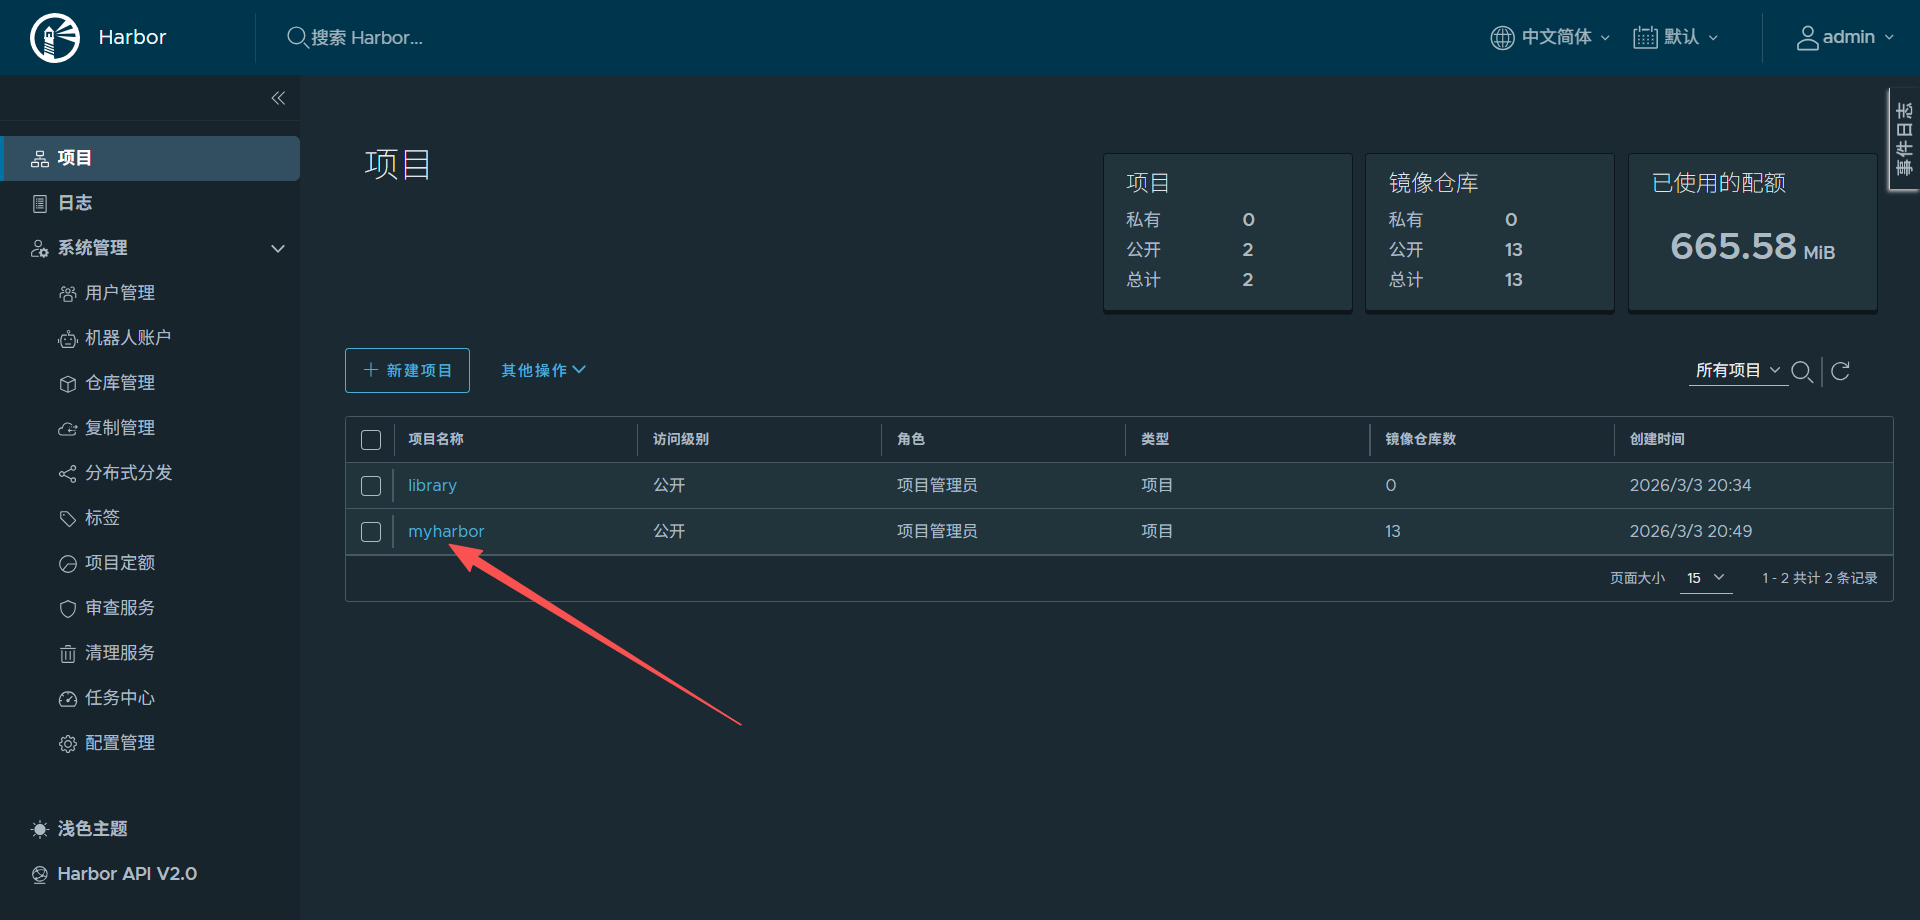Open project filter search magnifier
The width and height of the screenshot is (1920, 920).
[1802, 371]
